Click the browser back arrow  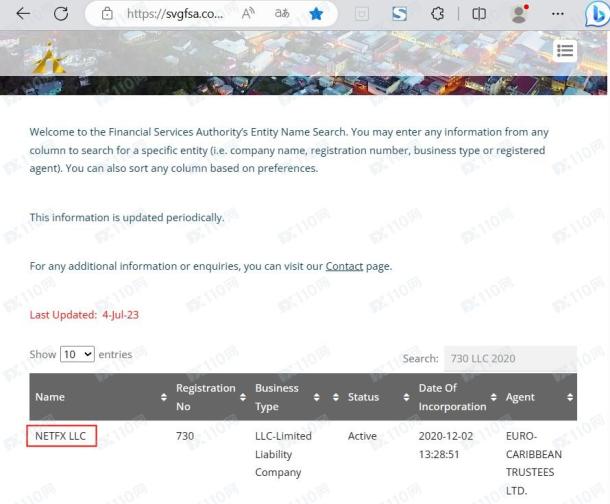click(22, 14)
